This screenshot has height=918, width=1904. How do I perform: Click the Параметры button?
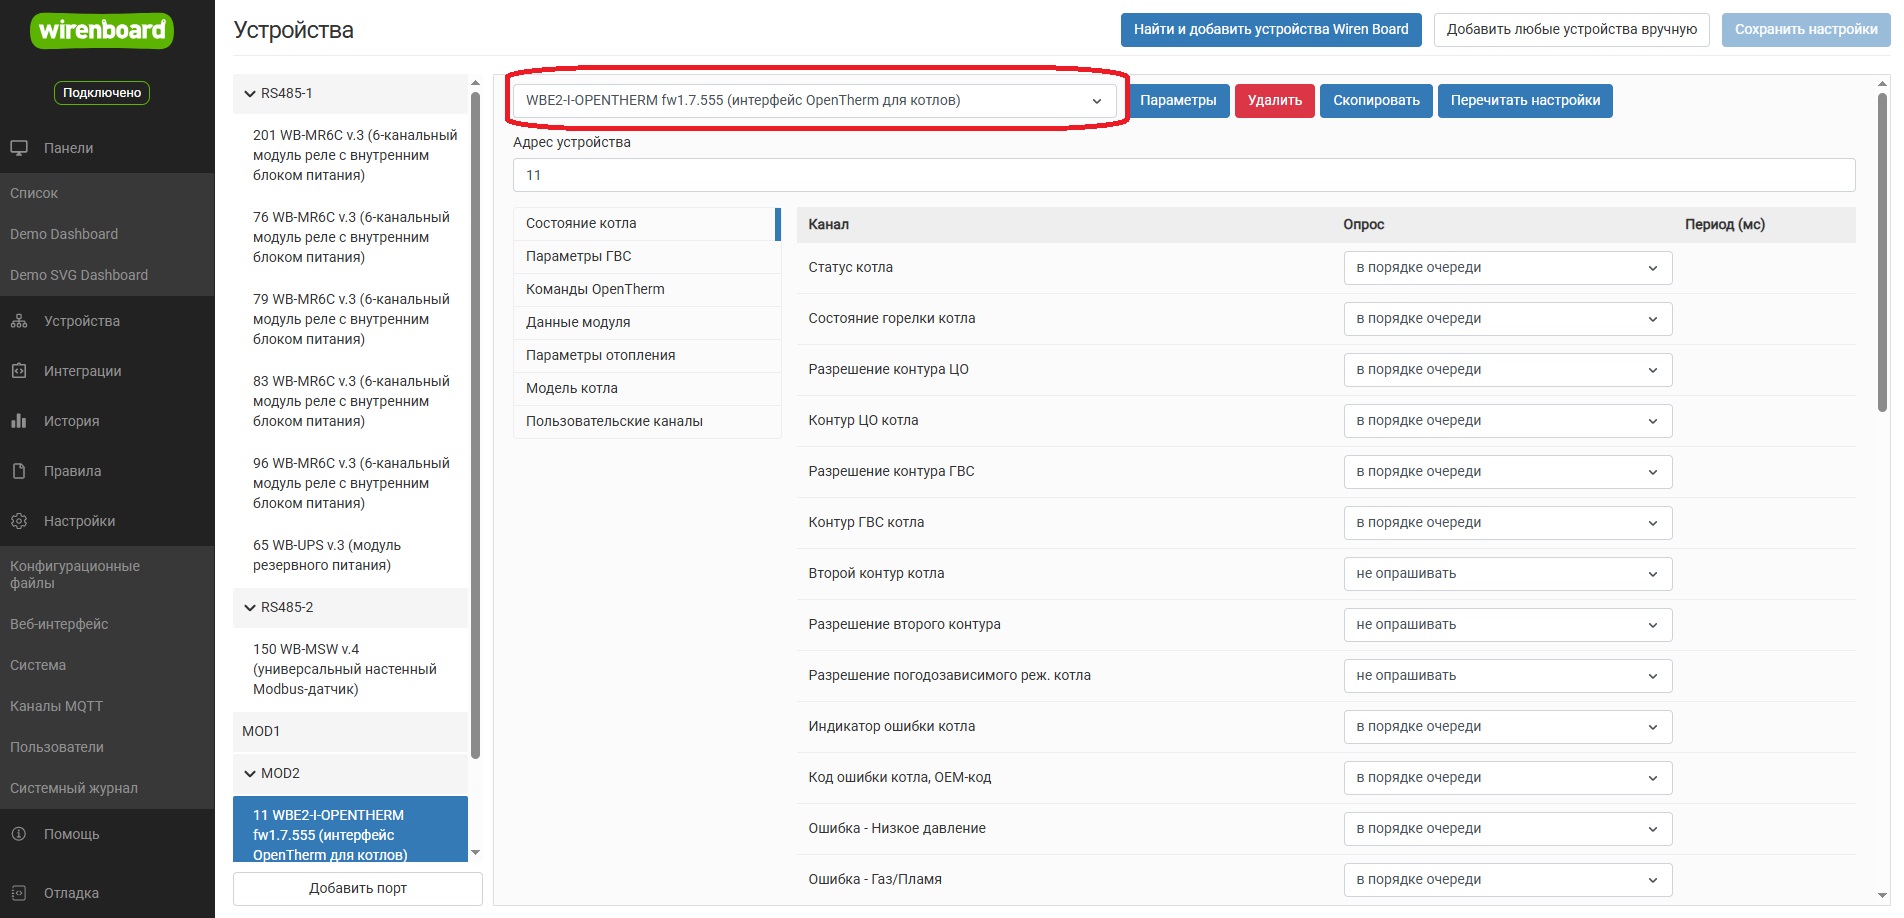click(1178, 101)
